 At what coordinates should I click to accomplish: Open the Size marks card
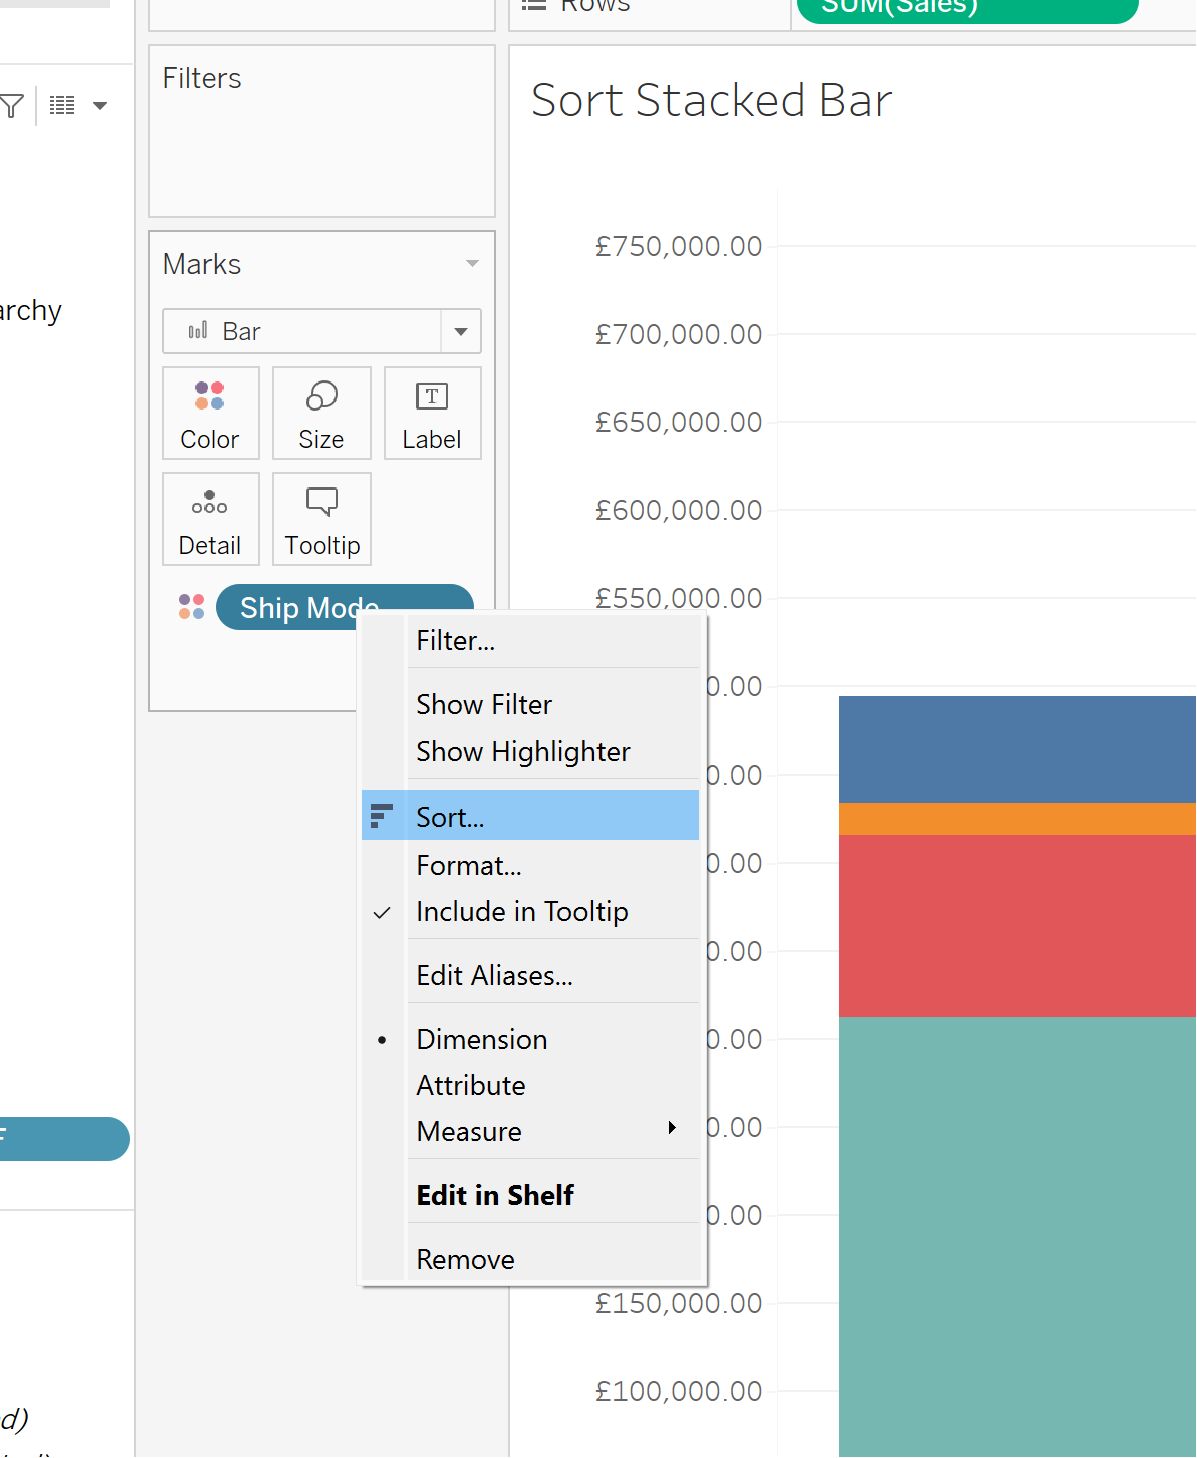click(x=321, y=413)
